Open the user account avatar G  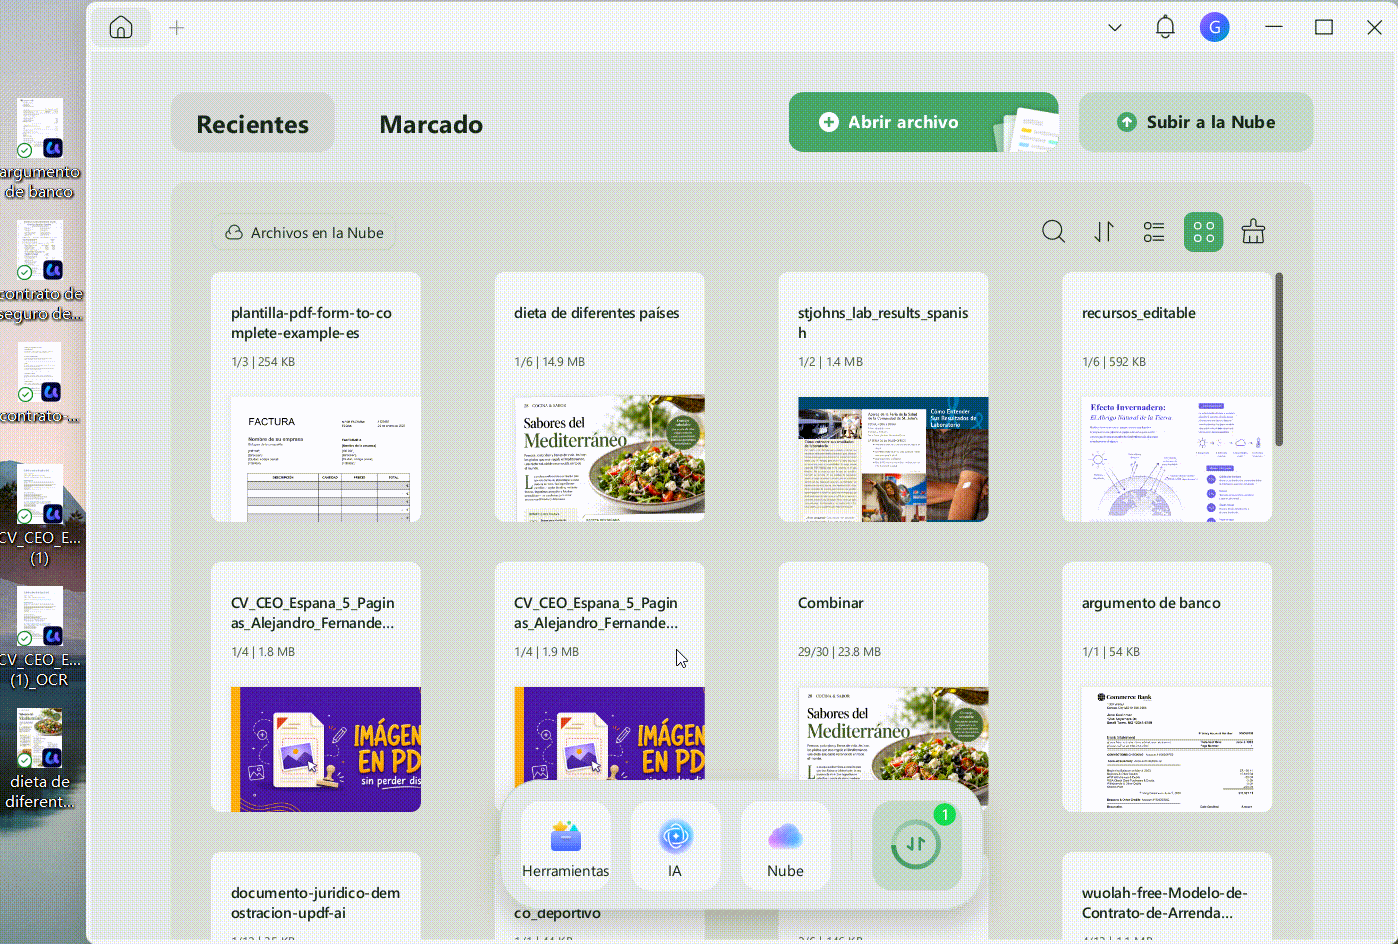(1215, 27)
